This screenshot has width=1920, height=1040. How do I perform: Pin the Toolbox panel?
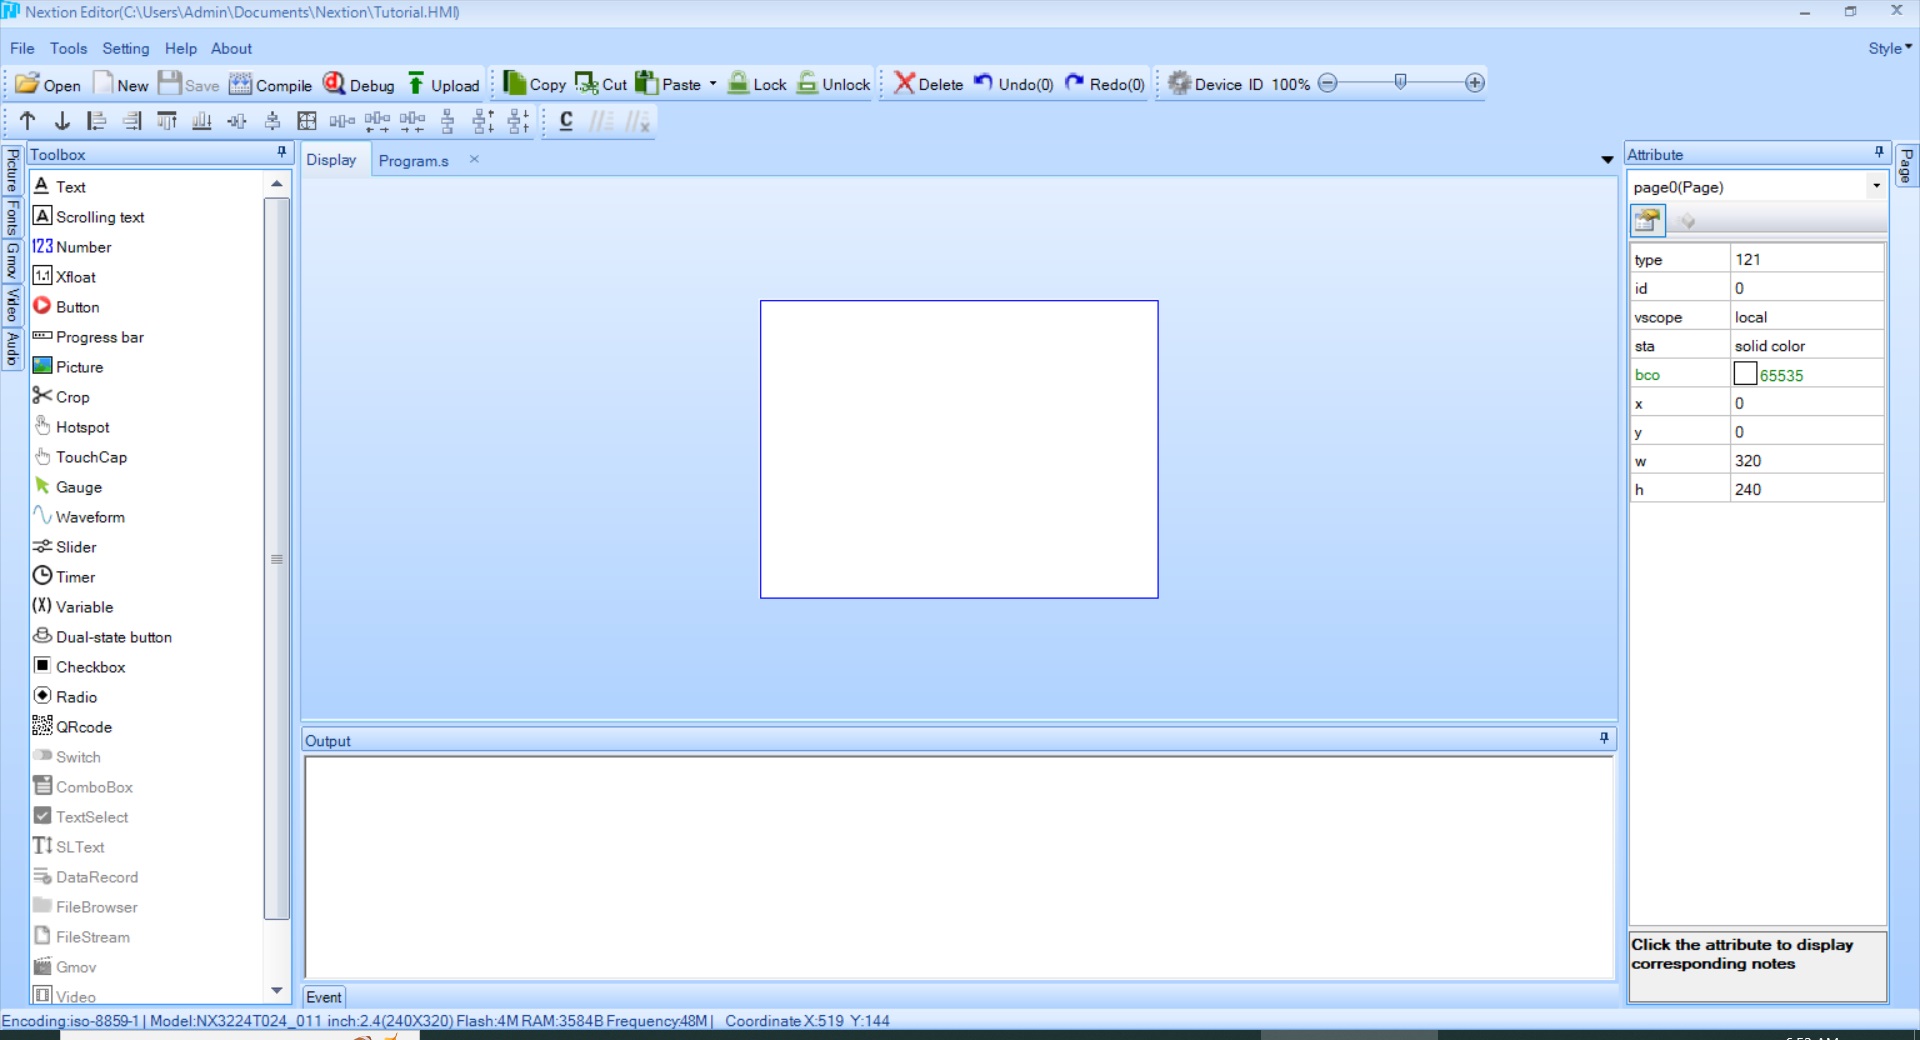[282, 152]
